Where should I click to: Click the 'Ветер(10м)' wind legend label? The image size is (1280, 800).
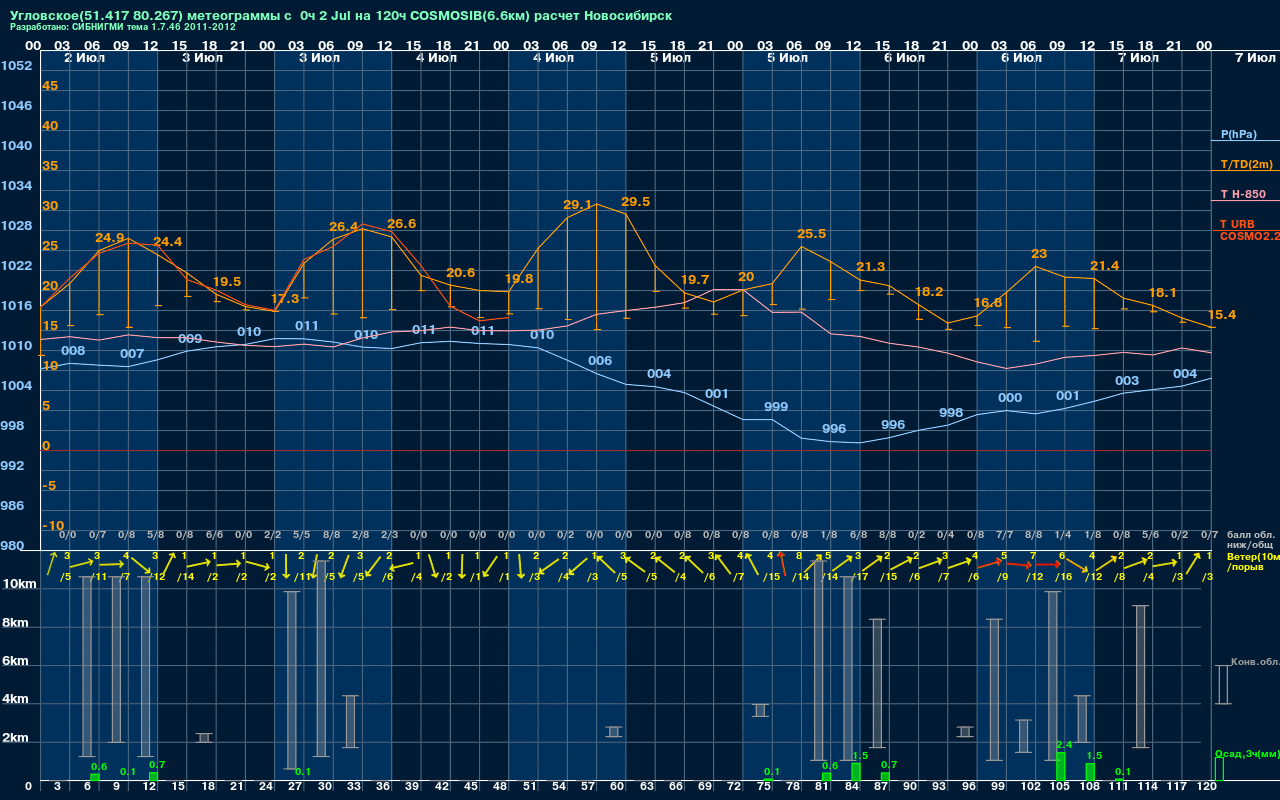point(1253,556)
